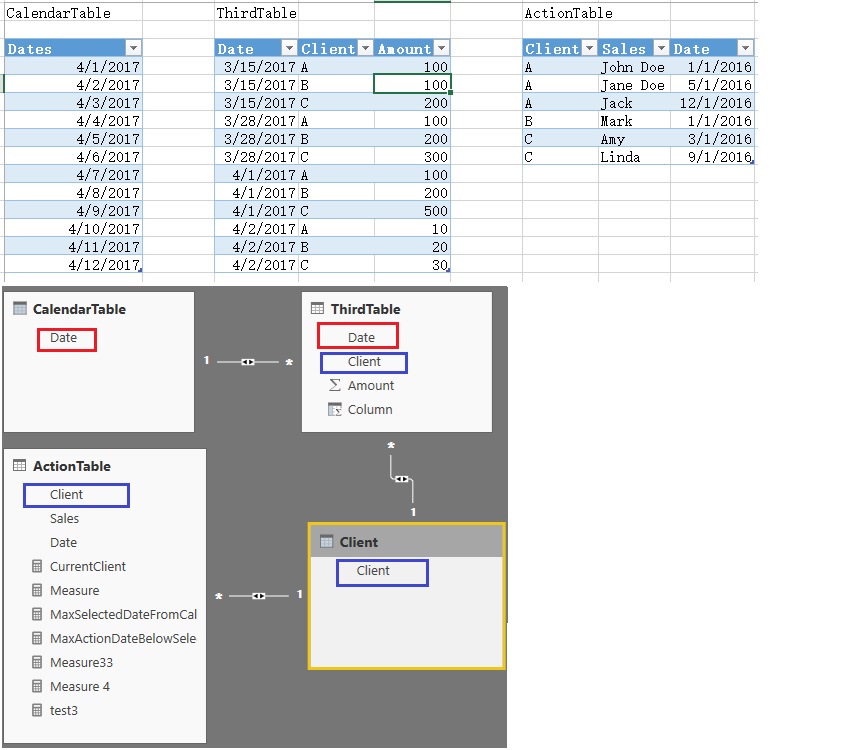The width and height of the screenshot is (866, 750).
Task: Click the measure icon beside Measure
Action: coord(37,590)
